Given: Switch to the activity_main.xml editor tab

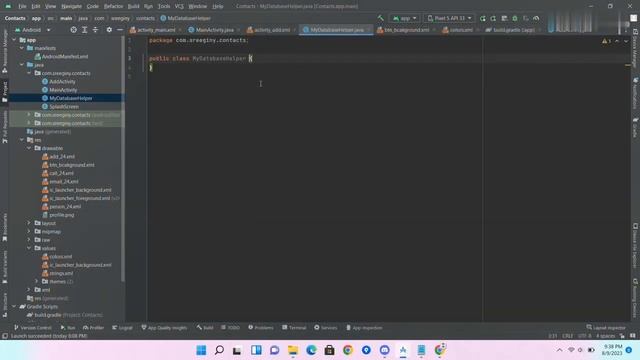Looking at the screenshot, I should [x=156, y=30].
